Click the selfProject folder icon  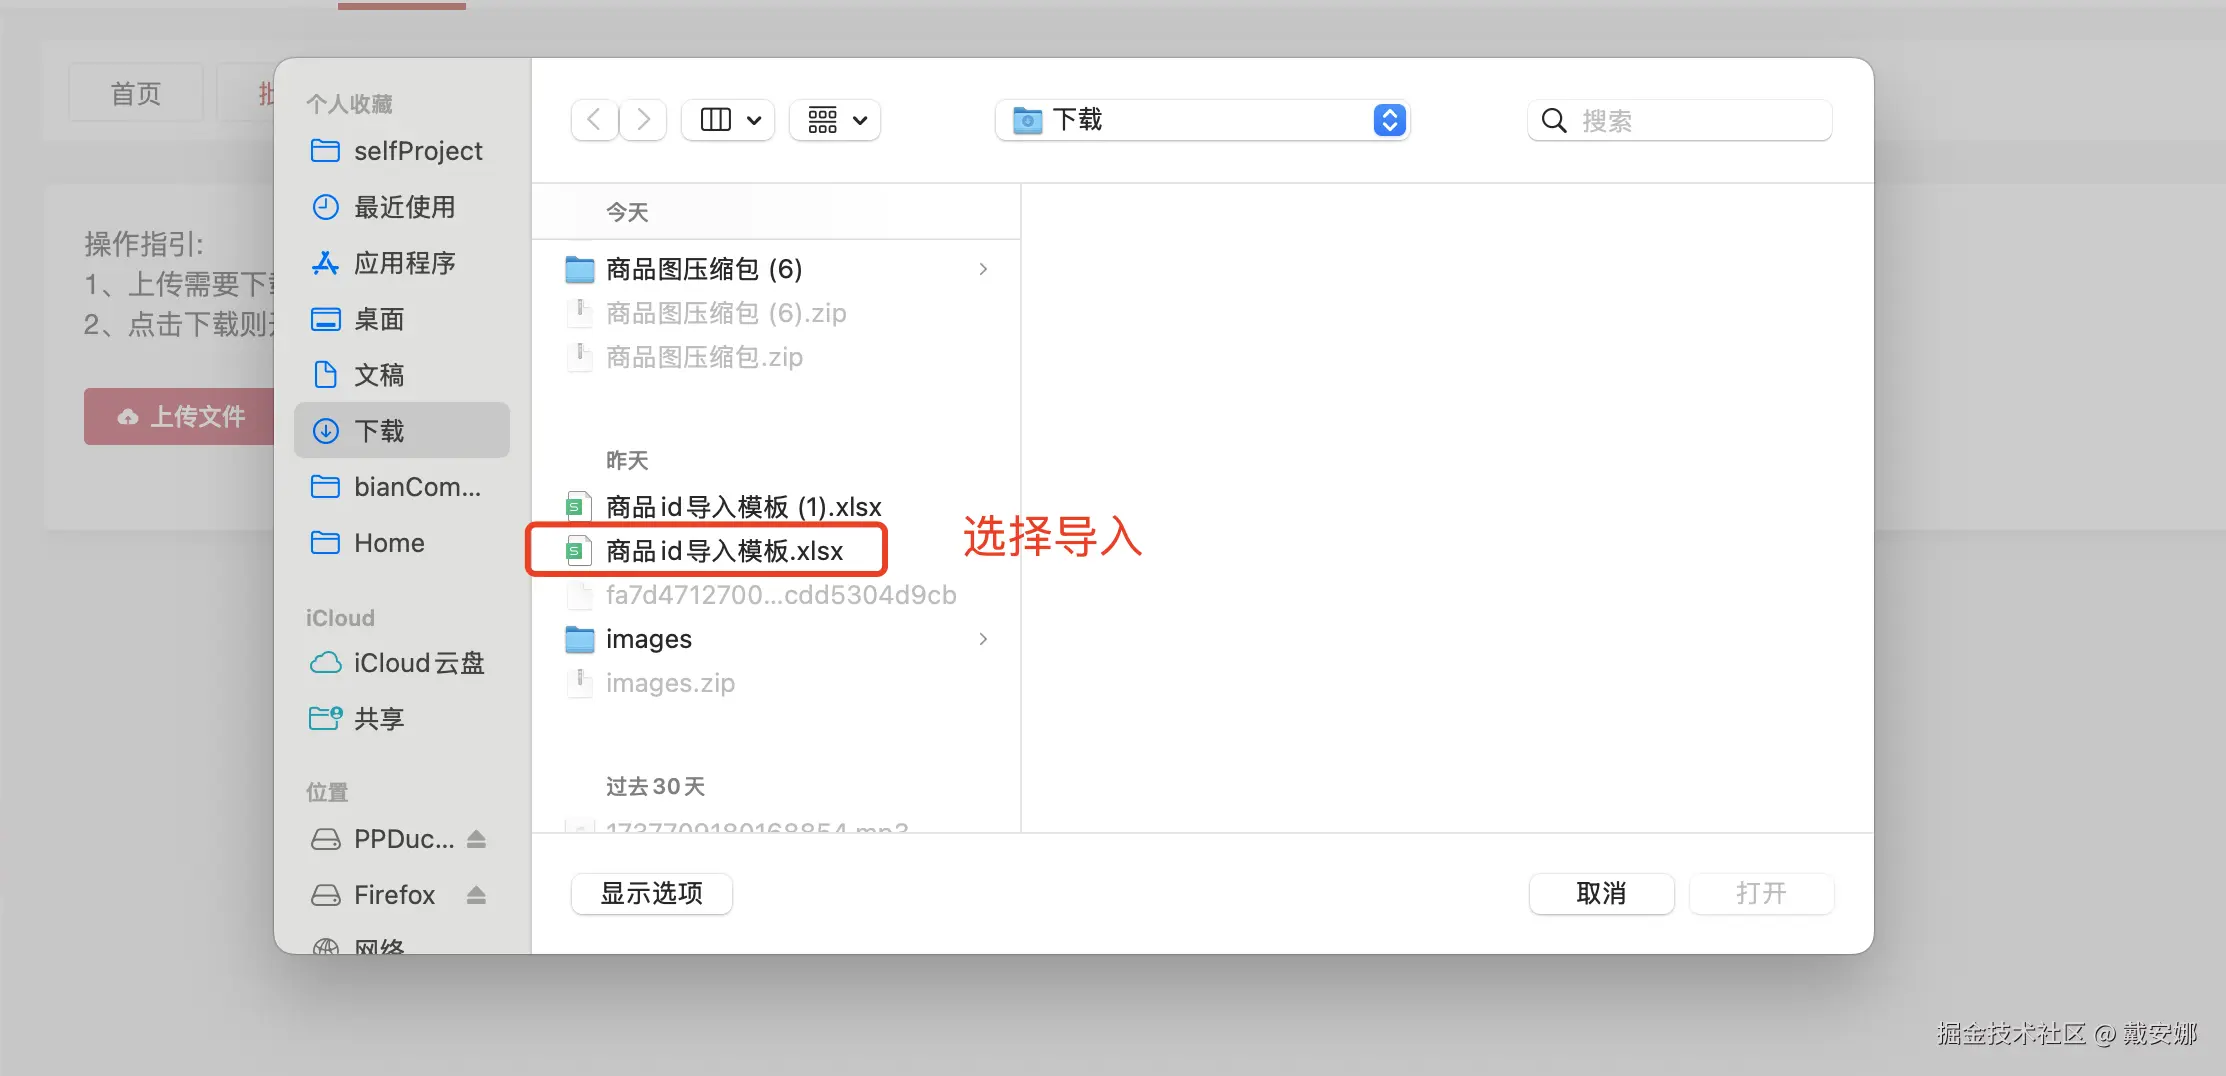325,151
